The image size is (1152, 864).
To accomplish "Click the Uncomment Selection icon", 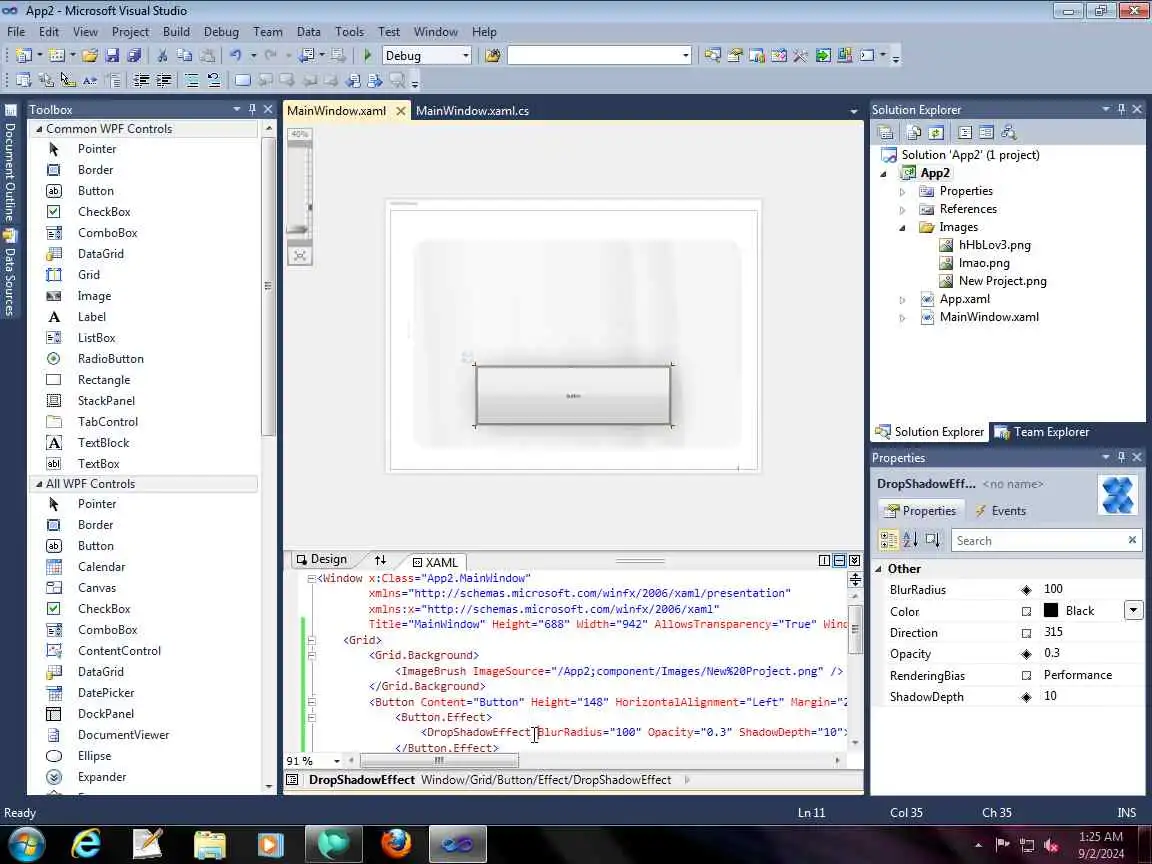I will click(x=213, y=80).
